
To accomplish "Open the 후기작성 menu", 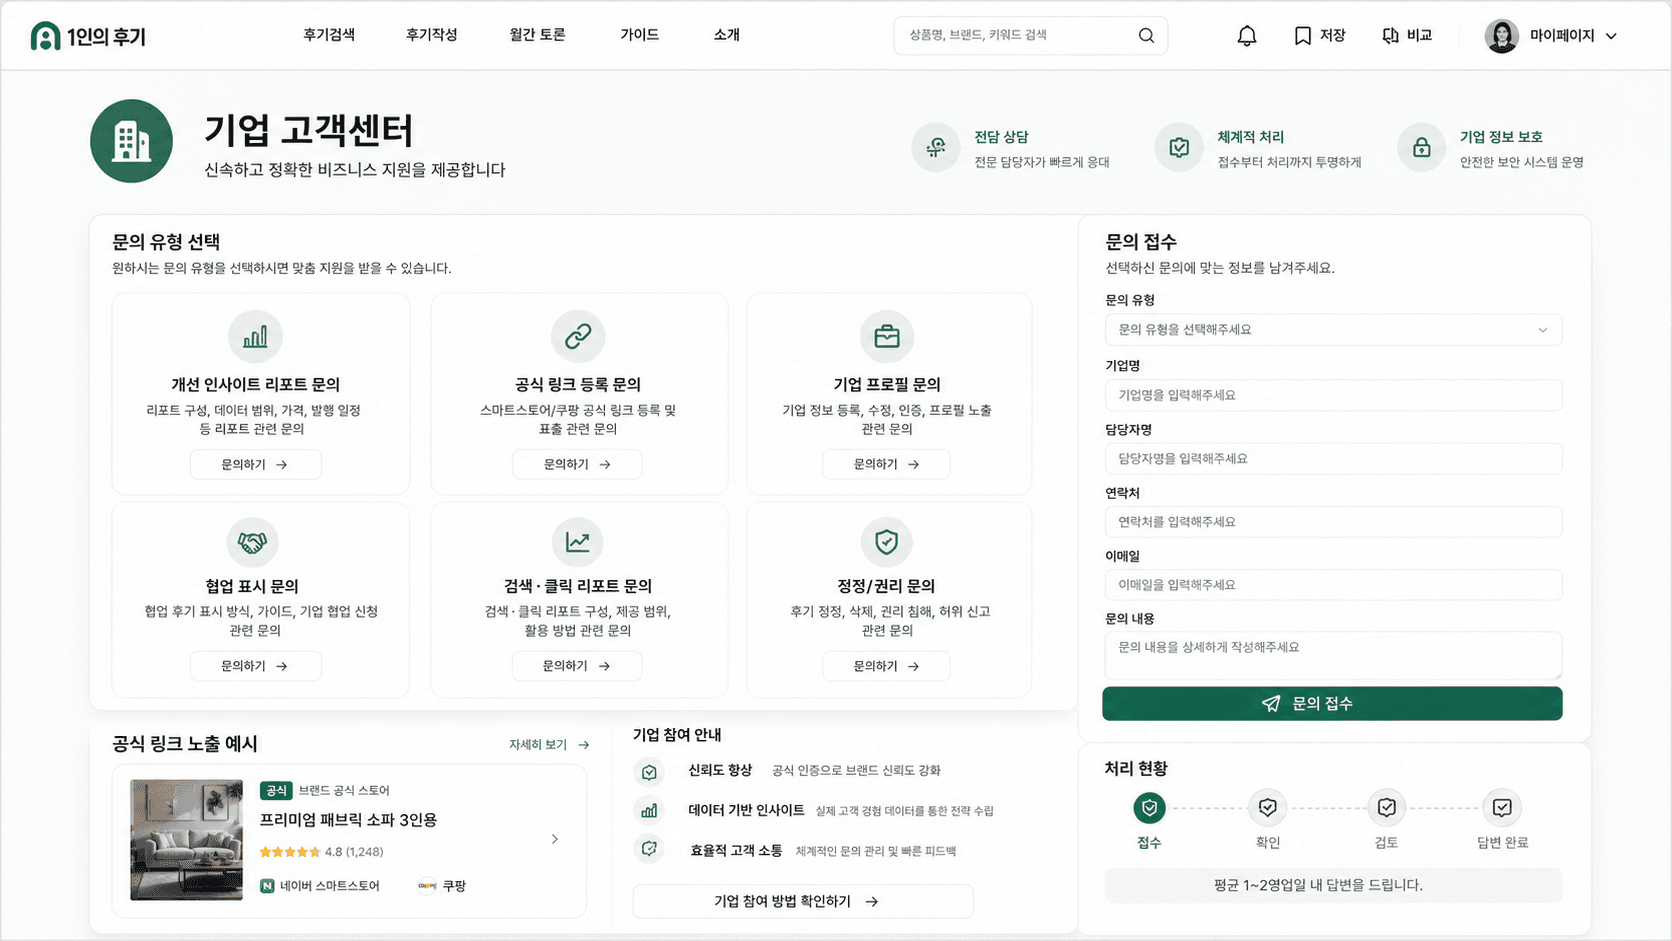I will pos(431,35).
